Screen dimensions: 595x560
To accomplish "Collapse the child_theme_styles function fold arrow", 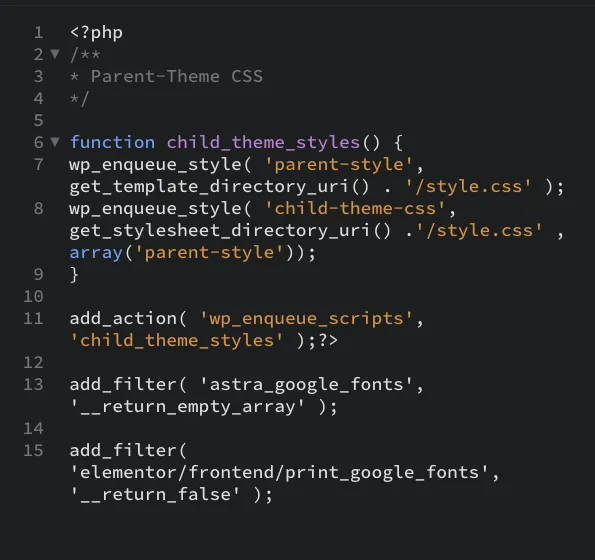I will [55, 142].
